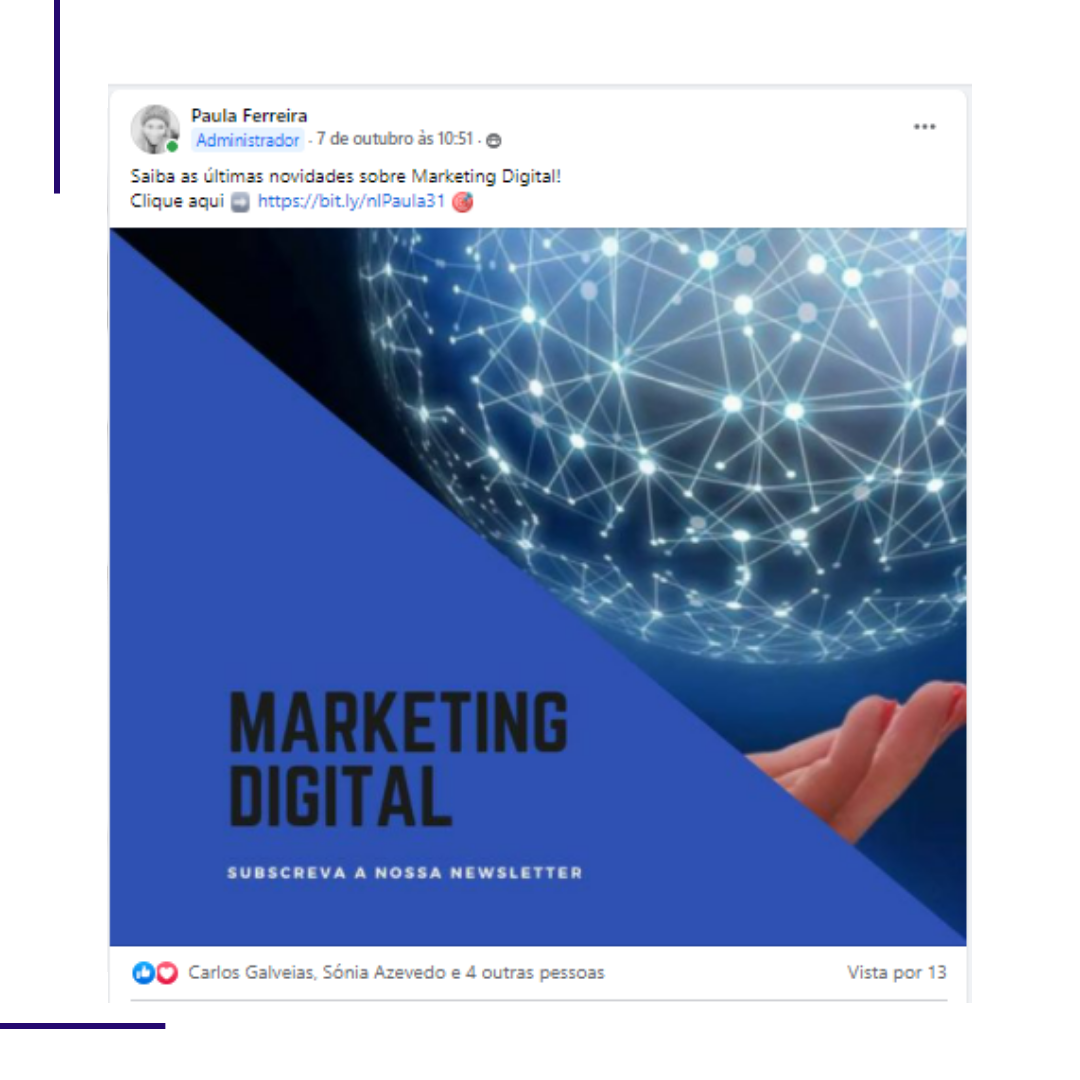This screenshot has width=1080, height=1080.
Task: Open the bit.ly/nlPaula31 link
Action: 351,201
